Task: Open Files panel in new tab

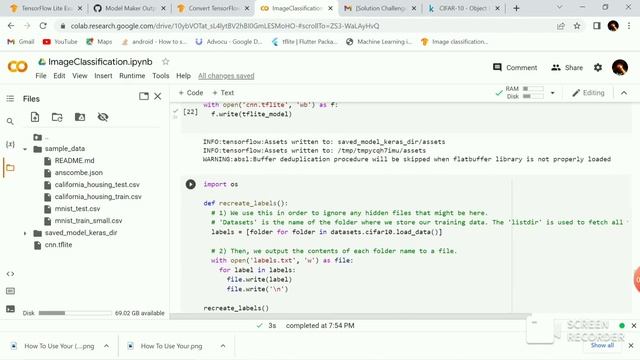Action: (x=144, y=96)
